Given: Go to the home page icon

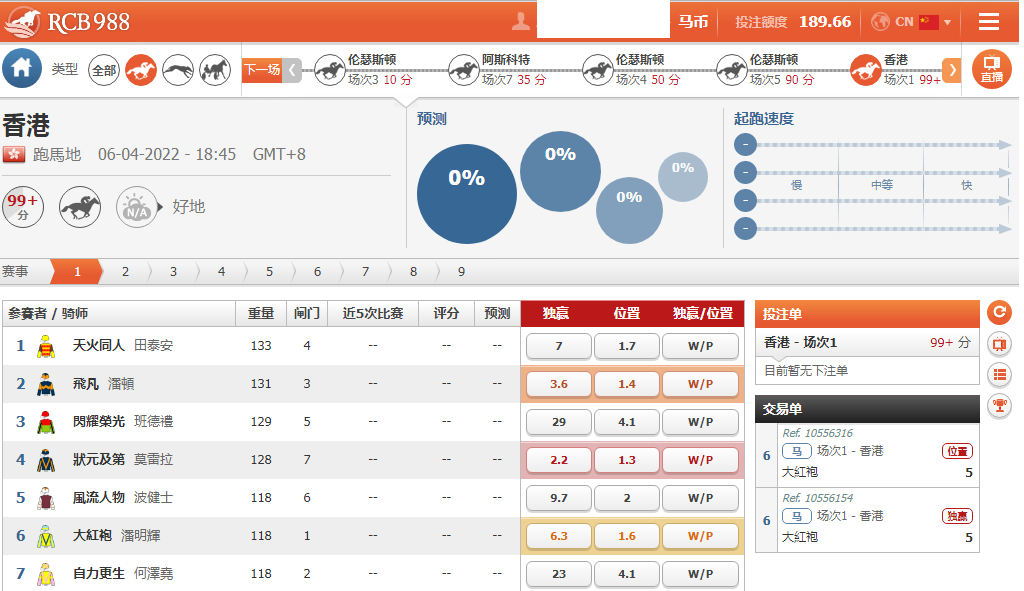Looking at the screenshot, I should tap(22, 69).
